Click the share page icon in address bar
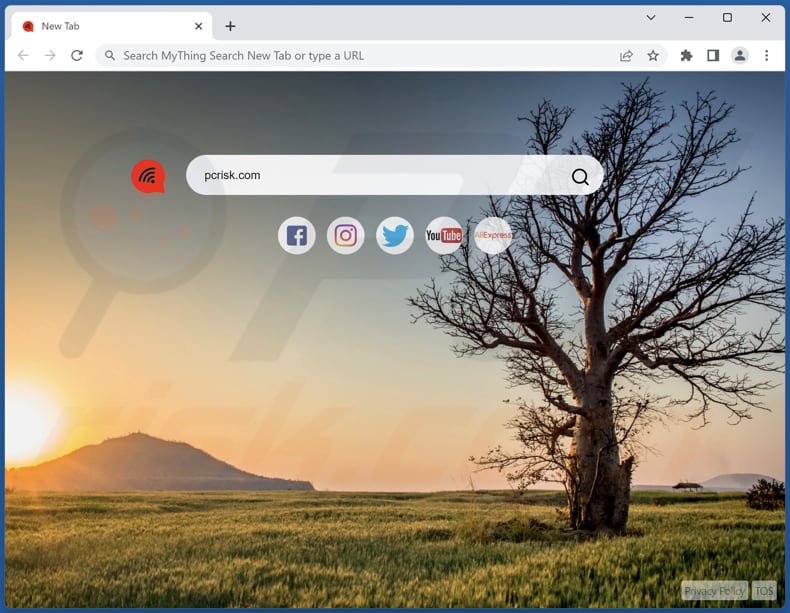This screenshot has width=790, height=613. [x=626, y=56]
